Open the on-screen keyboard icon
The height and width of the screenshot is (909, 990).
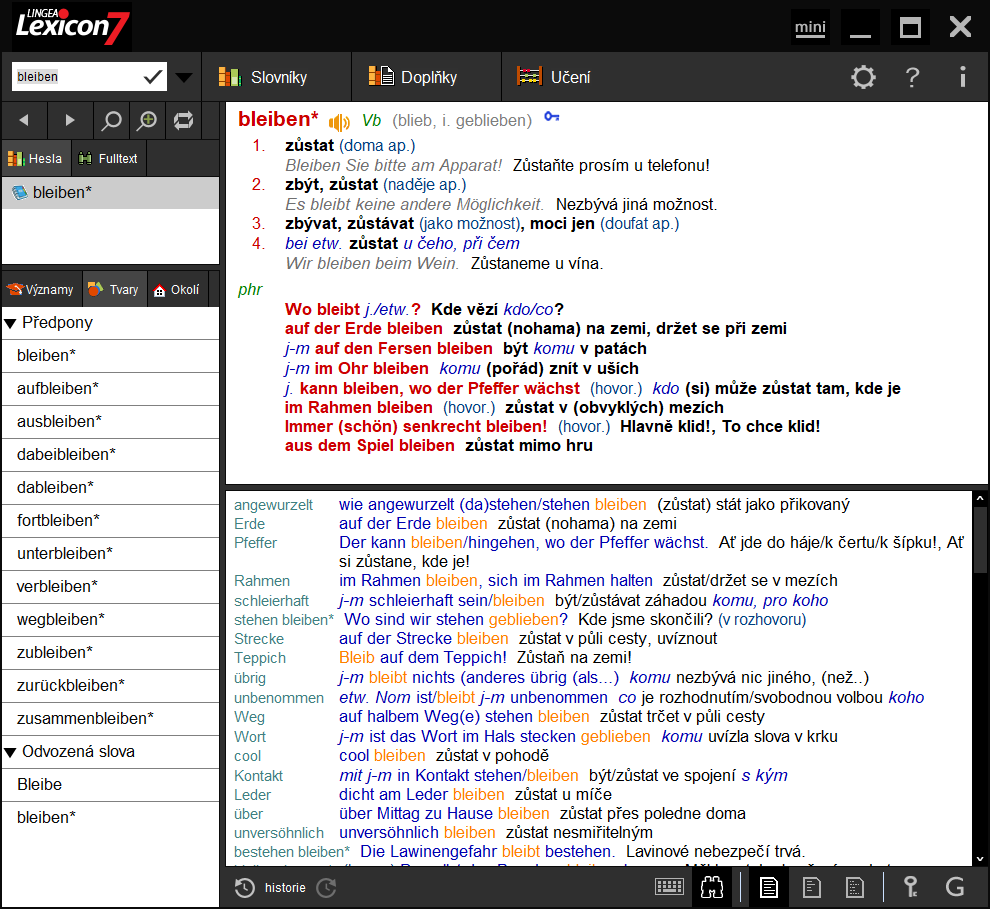[669, 887]
